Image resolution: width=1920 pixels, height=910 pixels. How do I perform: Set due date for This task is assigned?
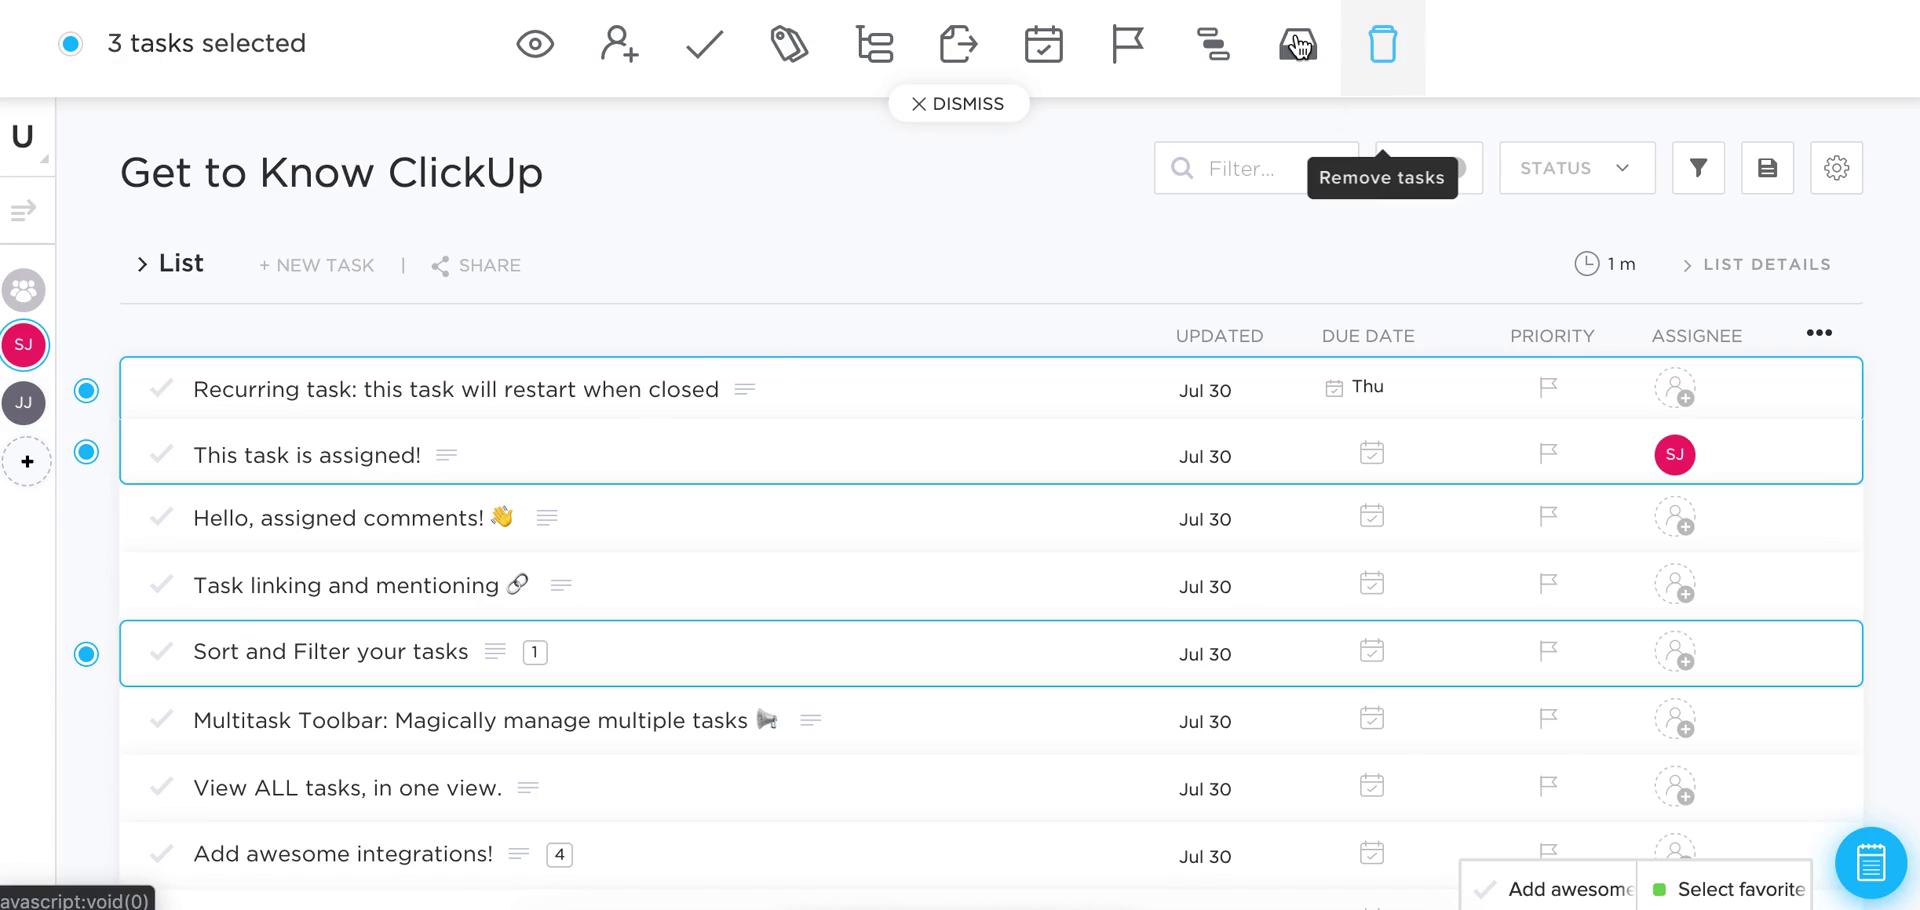point(1372,453)
